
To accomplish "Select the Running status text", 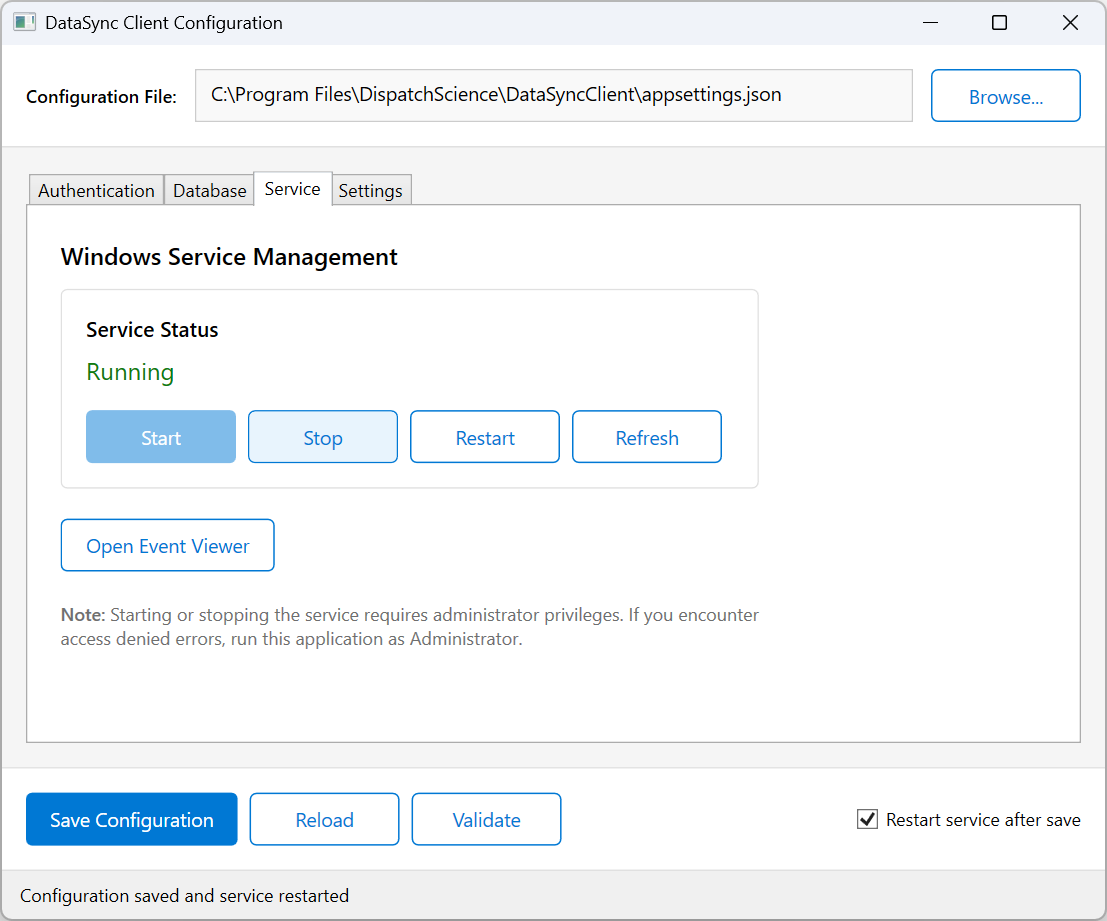I will pyautogui.click(x=130, y=372).
